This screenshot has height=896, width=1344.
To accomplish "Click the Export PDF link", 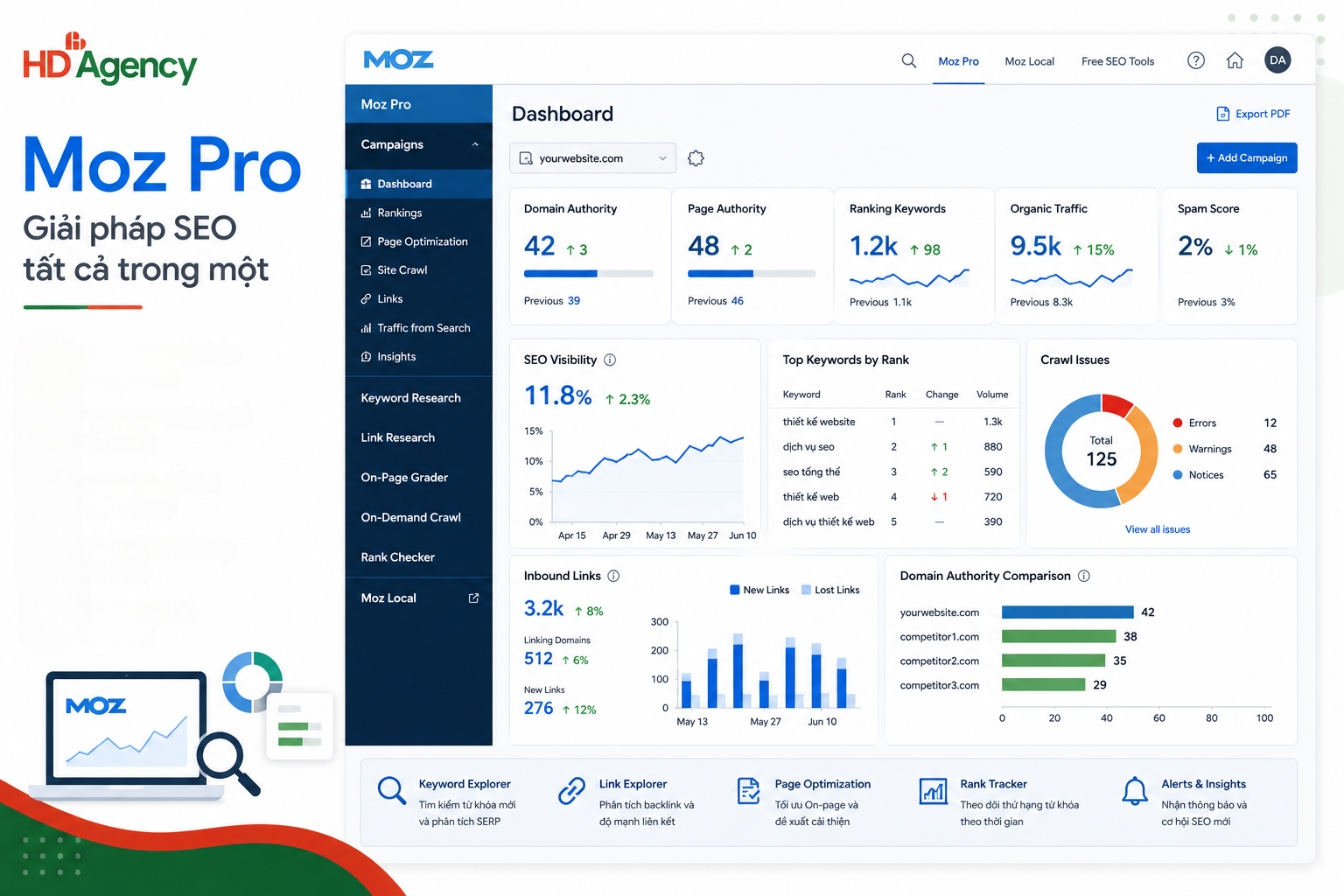I will point(1253,114).
